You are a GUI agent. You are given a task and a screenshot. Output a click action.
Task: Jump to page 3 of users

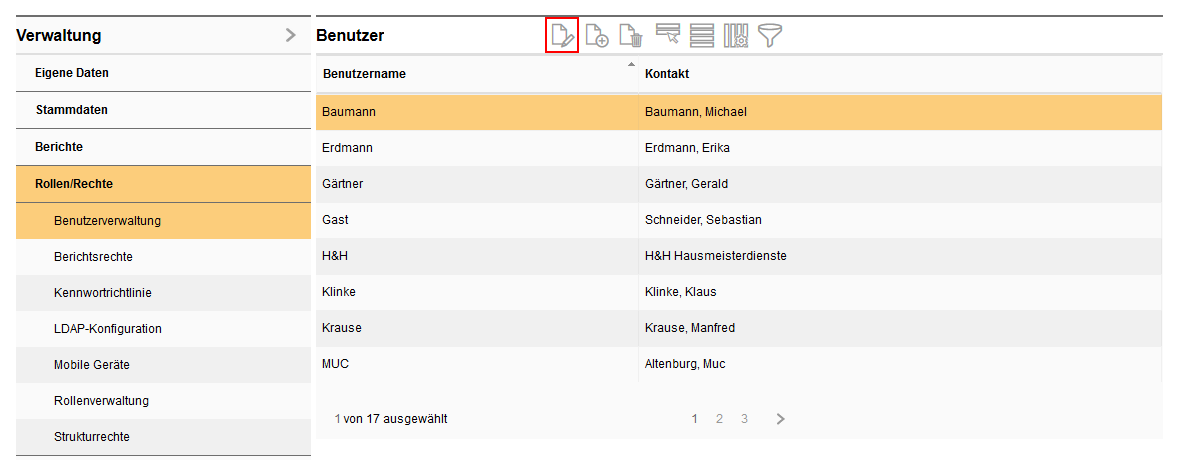click(x=744, y=419)
